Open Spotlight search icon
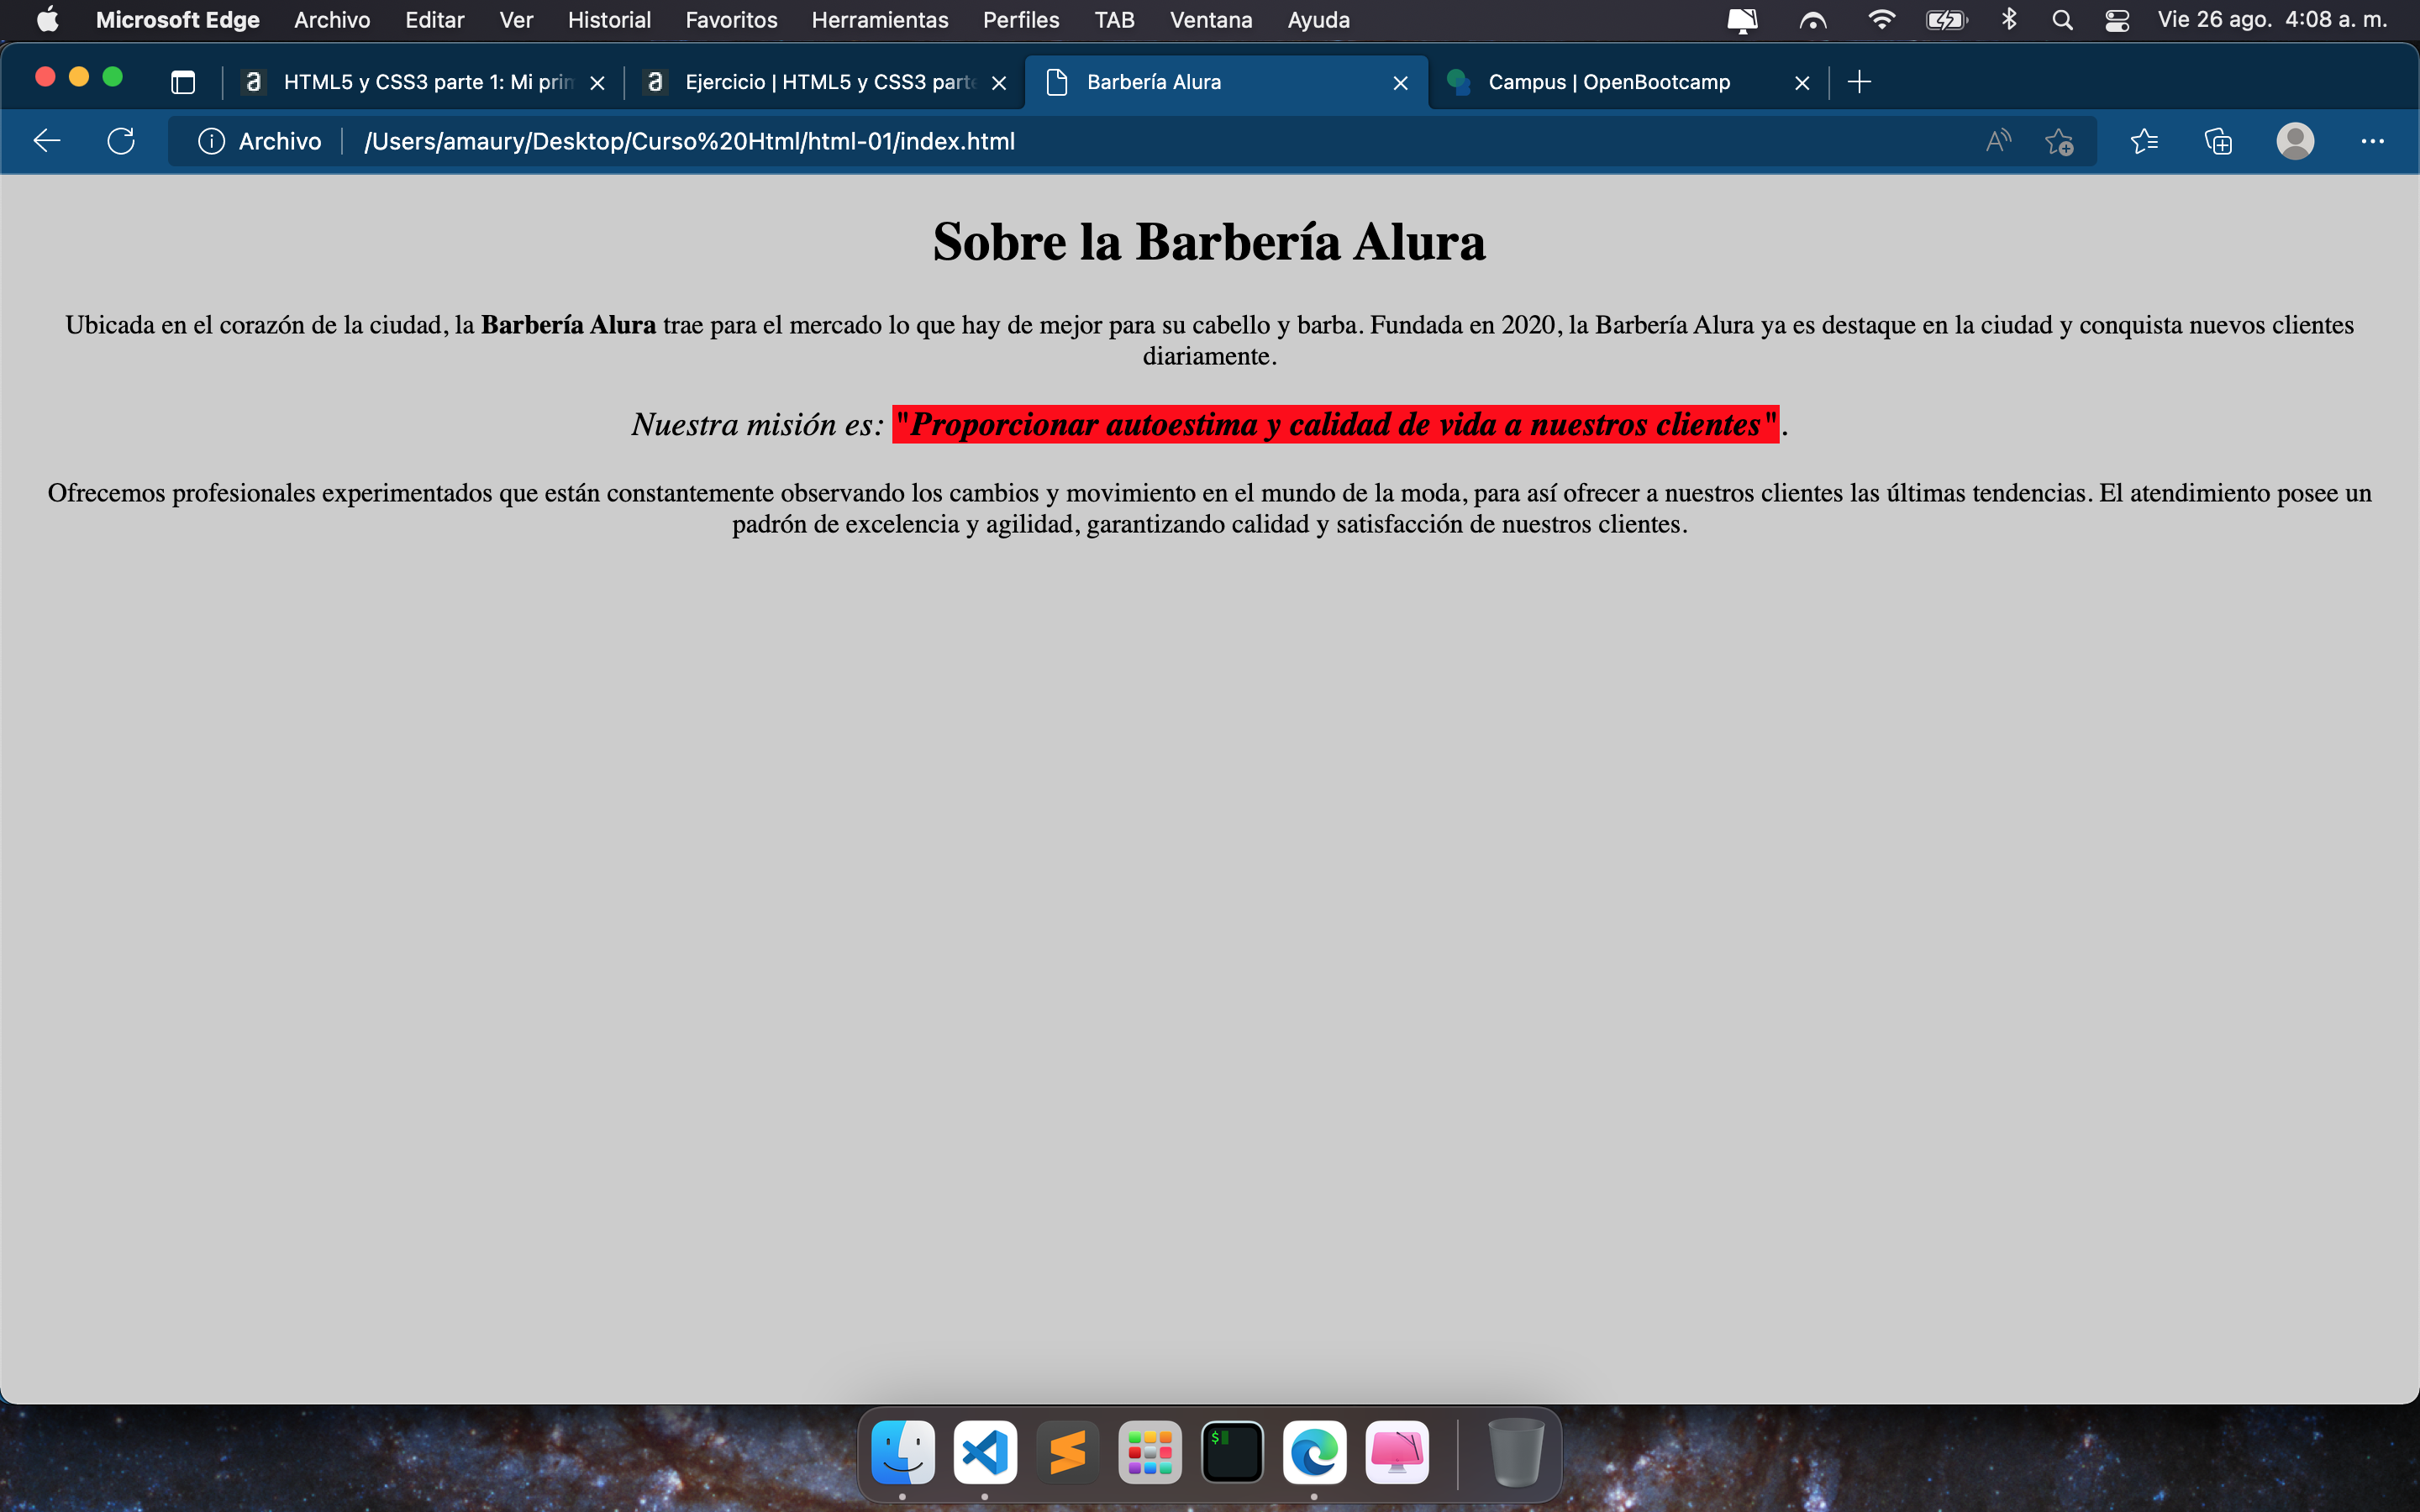 [2061, 20]
